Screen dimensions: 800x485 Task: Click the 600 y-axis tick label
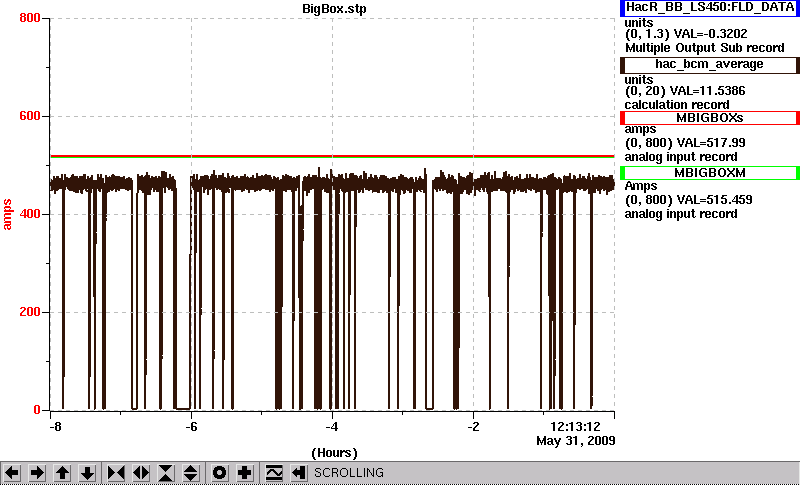(30, 116)
